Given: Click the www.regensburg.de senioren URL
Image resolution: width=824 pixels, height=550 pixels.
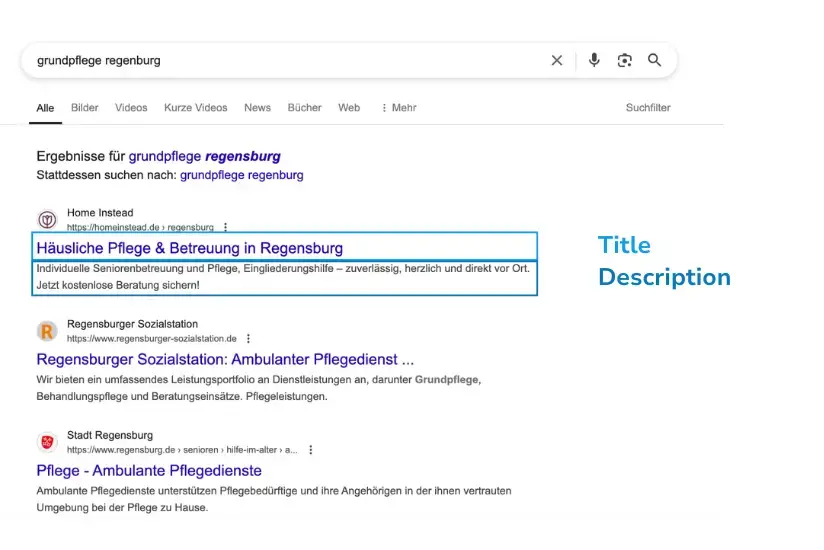Looking at the screenshot, I should pyautogui.click(x=182, y=450).
